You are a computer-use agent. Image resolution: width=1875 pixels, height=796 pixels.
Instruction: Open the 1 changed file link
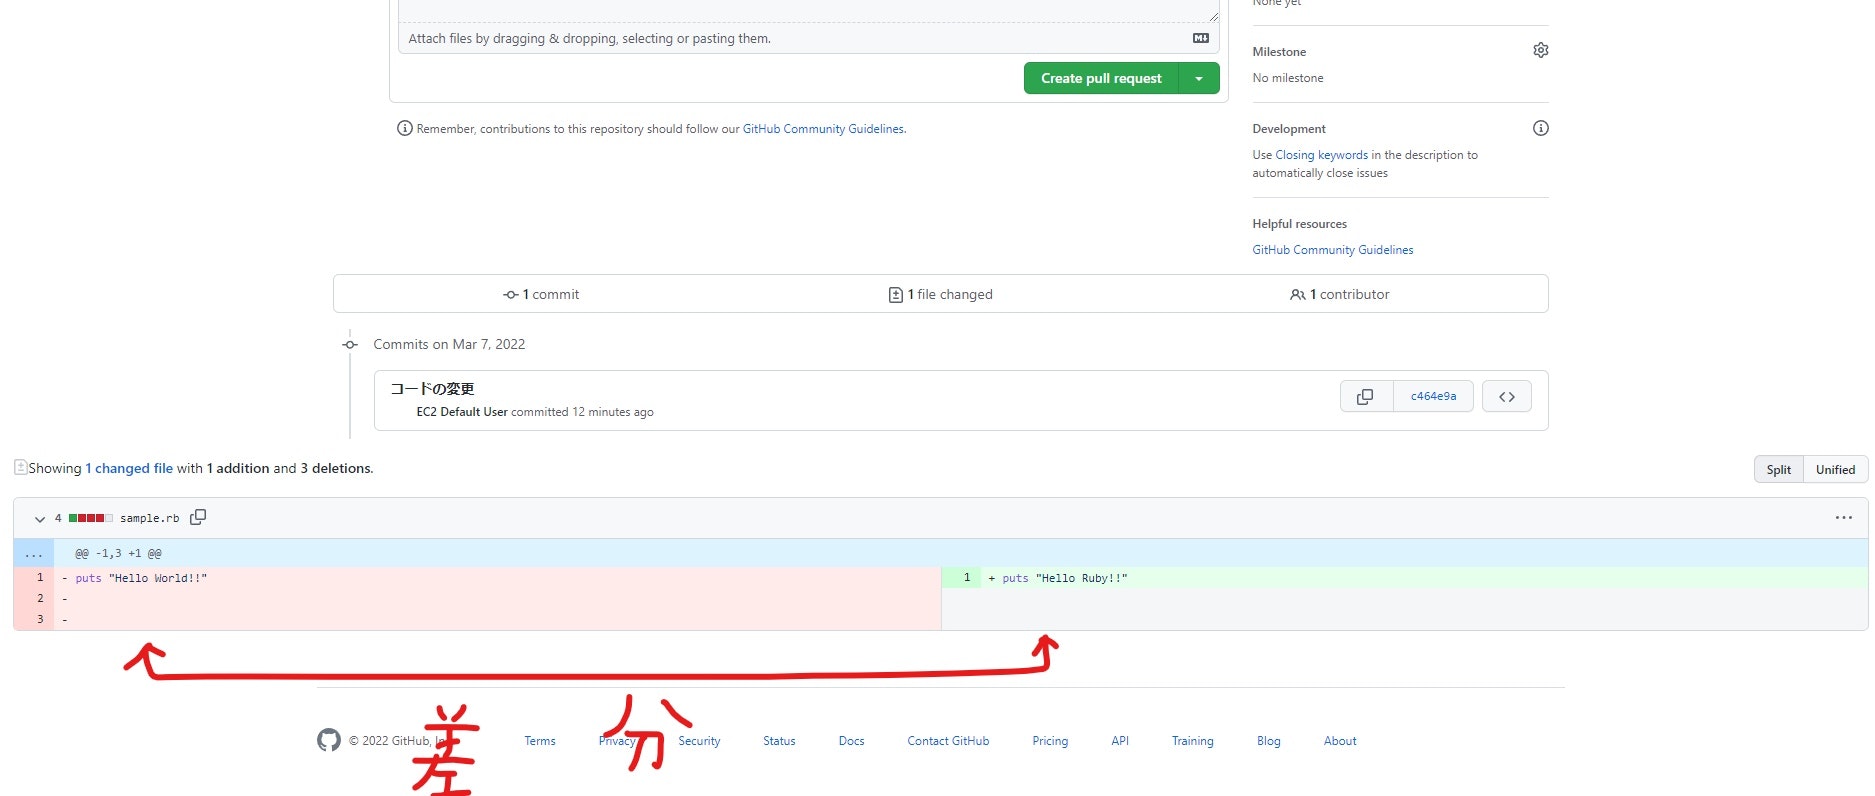point(129,468)
